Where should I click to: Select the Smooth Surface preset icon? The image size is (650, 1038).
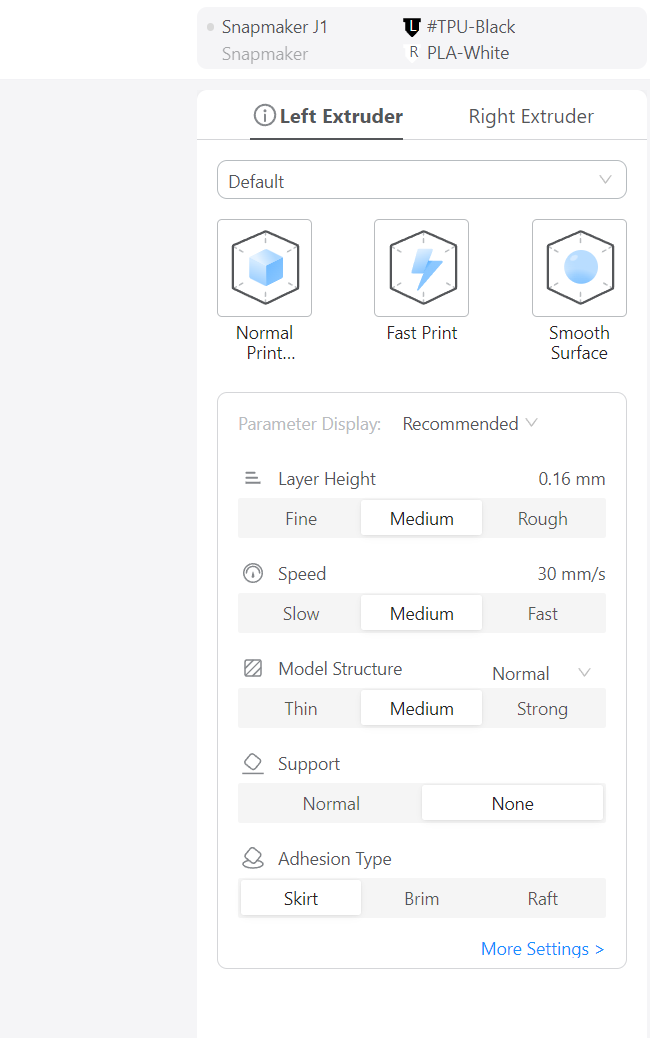point(579,267)
